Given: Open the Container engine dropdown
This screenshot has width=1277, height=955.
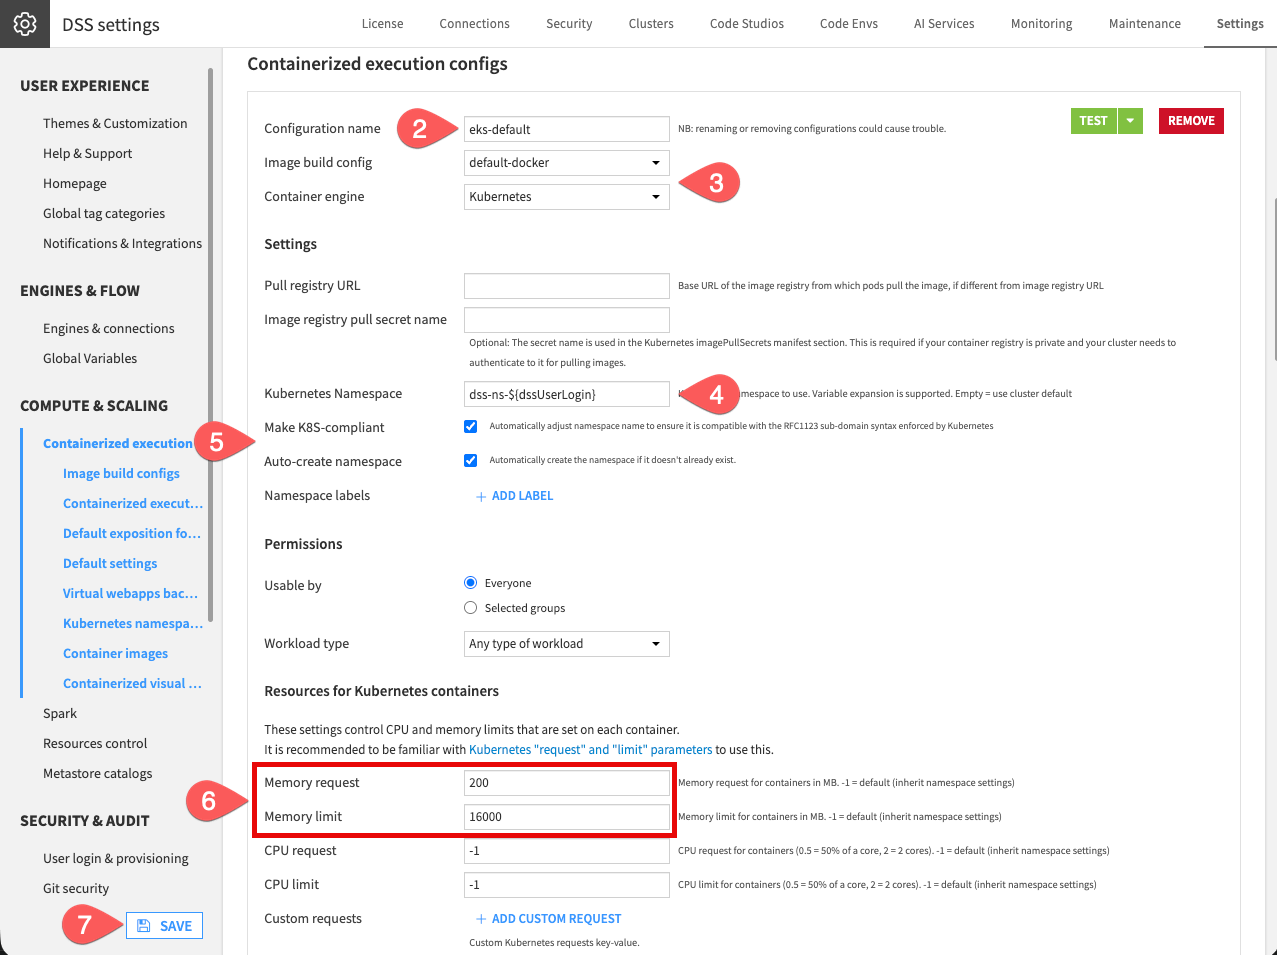Looking at the screenshot, I should coord(566,197).
